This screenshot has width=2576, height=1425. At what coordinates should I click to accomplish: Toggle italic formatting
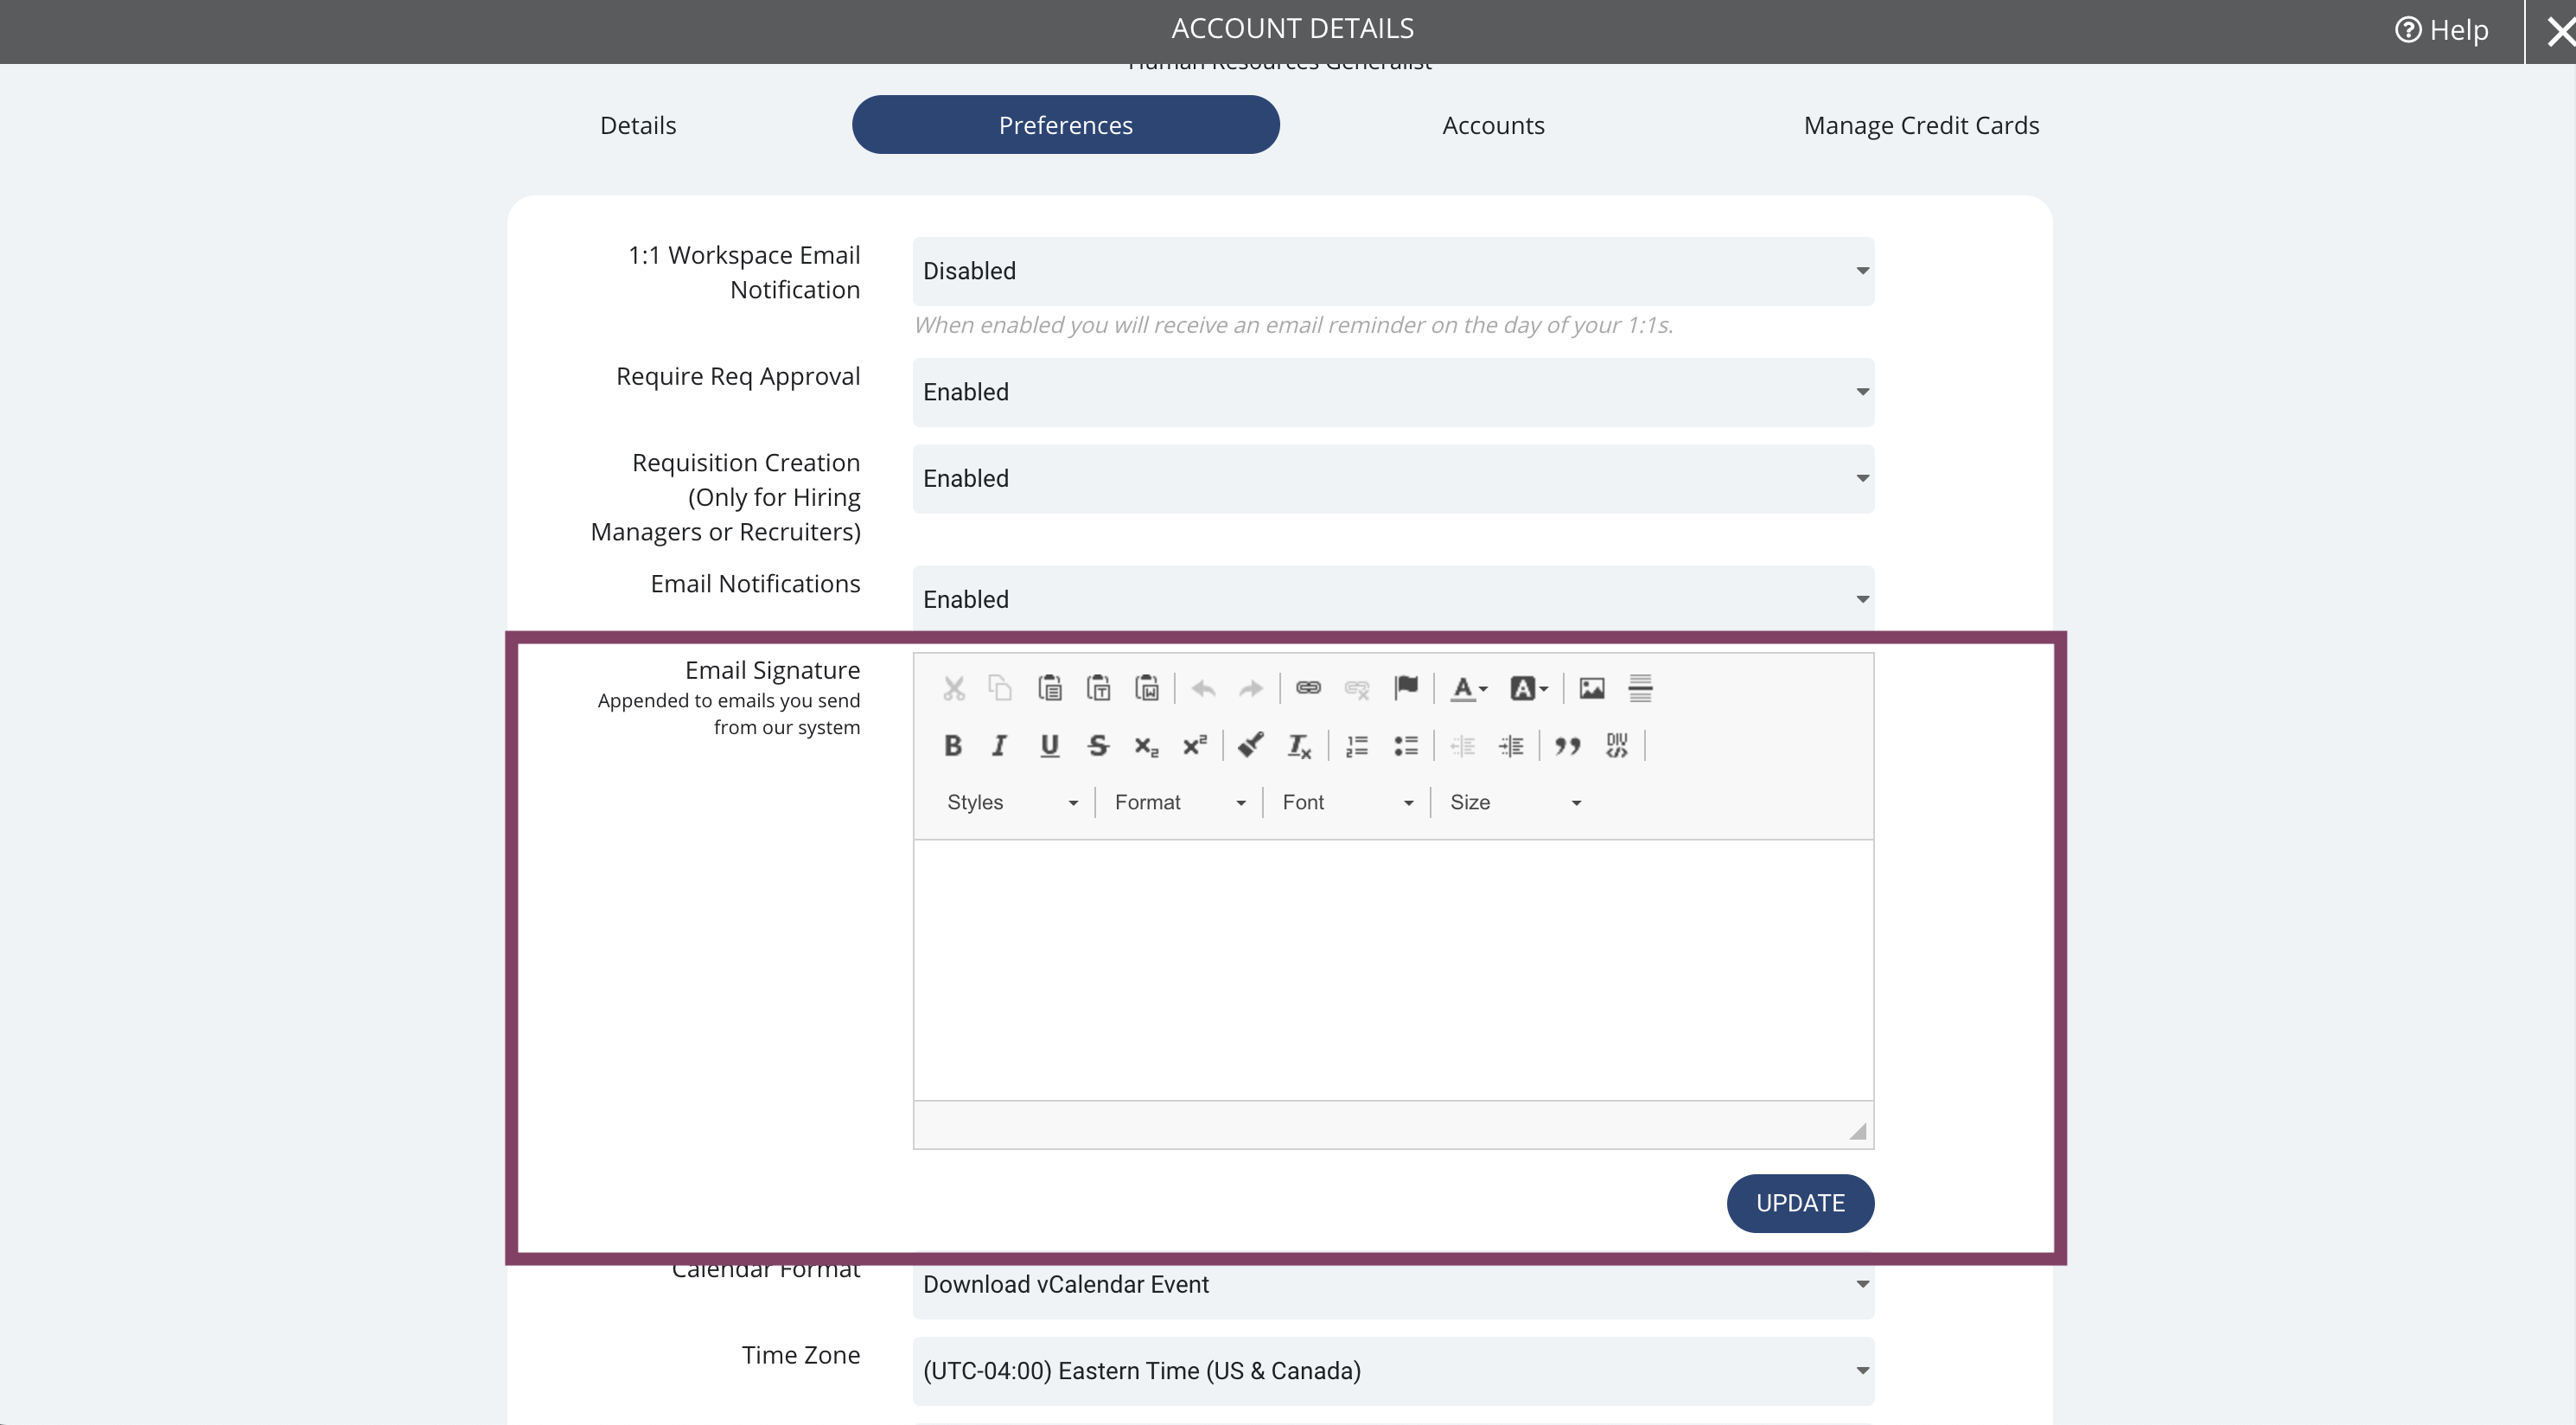[x=1000, y=745]
